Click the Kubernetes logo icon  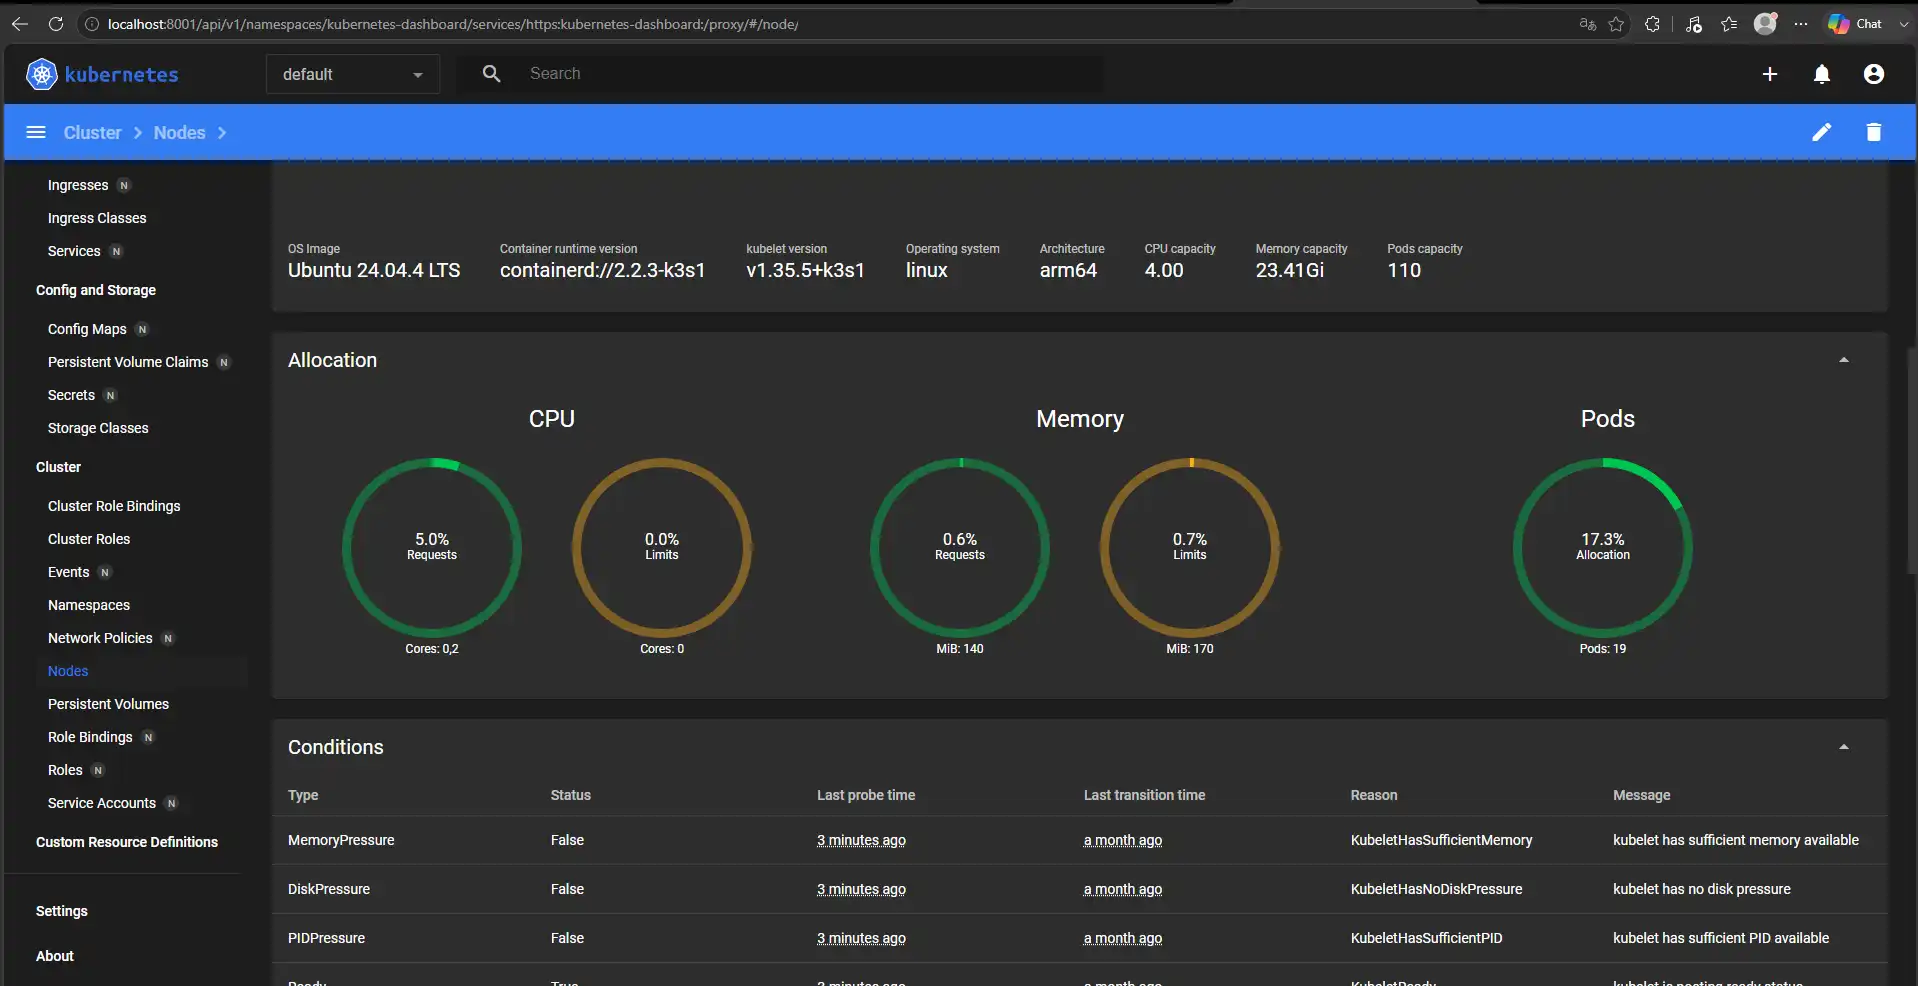pos(41,74)
